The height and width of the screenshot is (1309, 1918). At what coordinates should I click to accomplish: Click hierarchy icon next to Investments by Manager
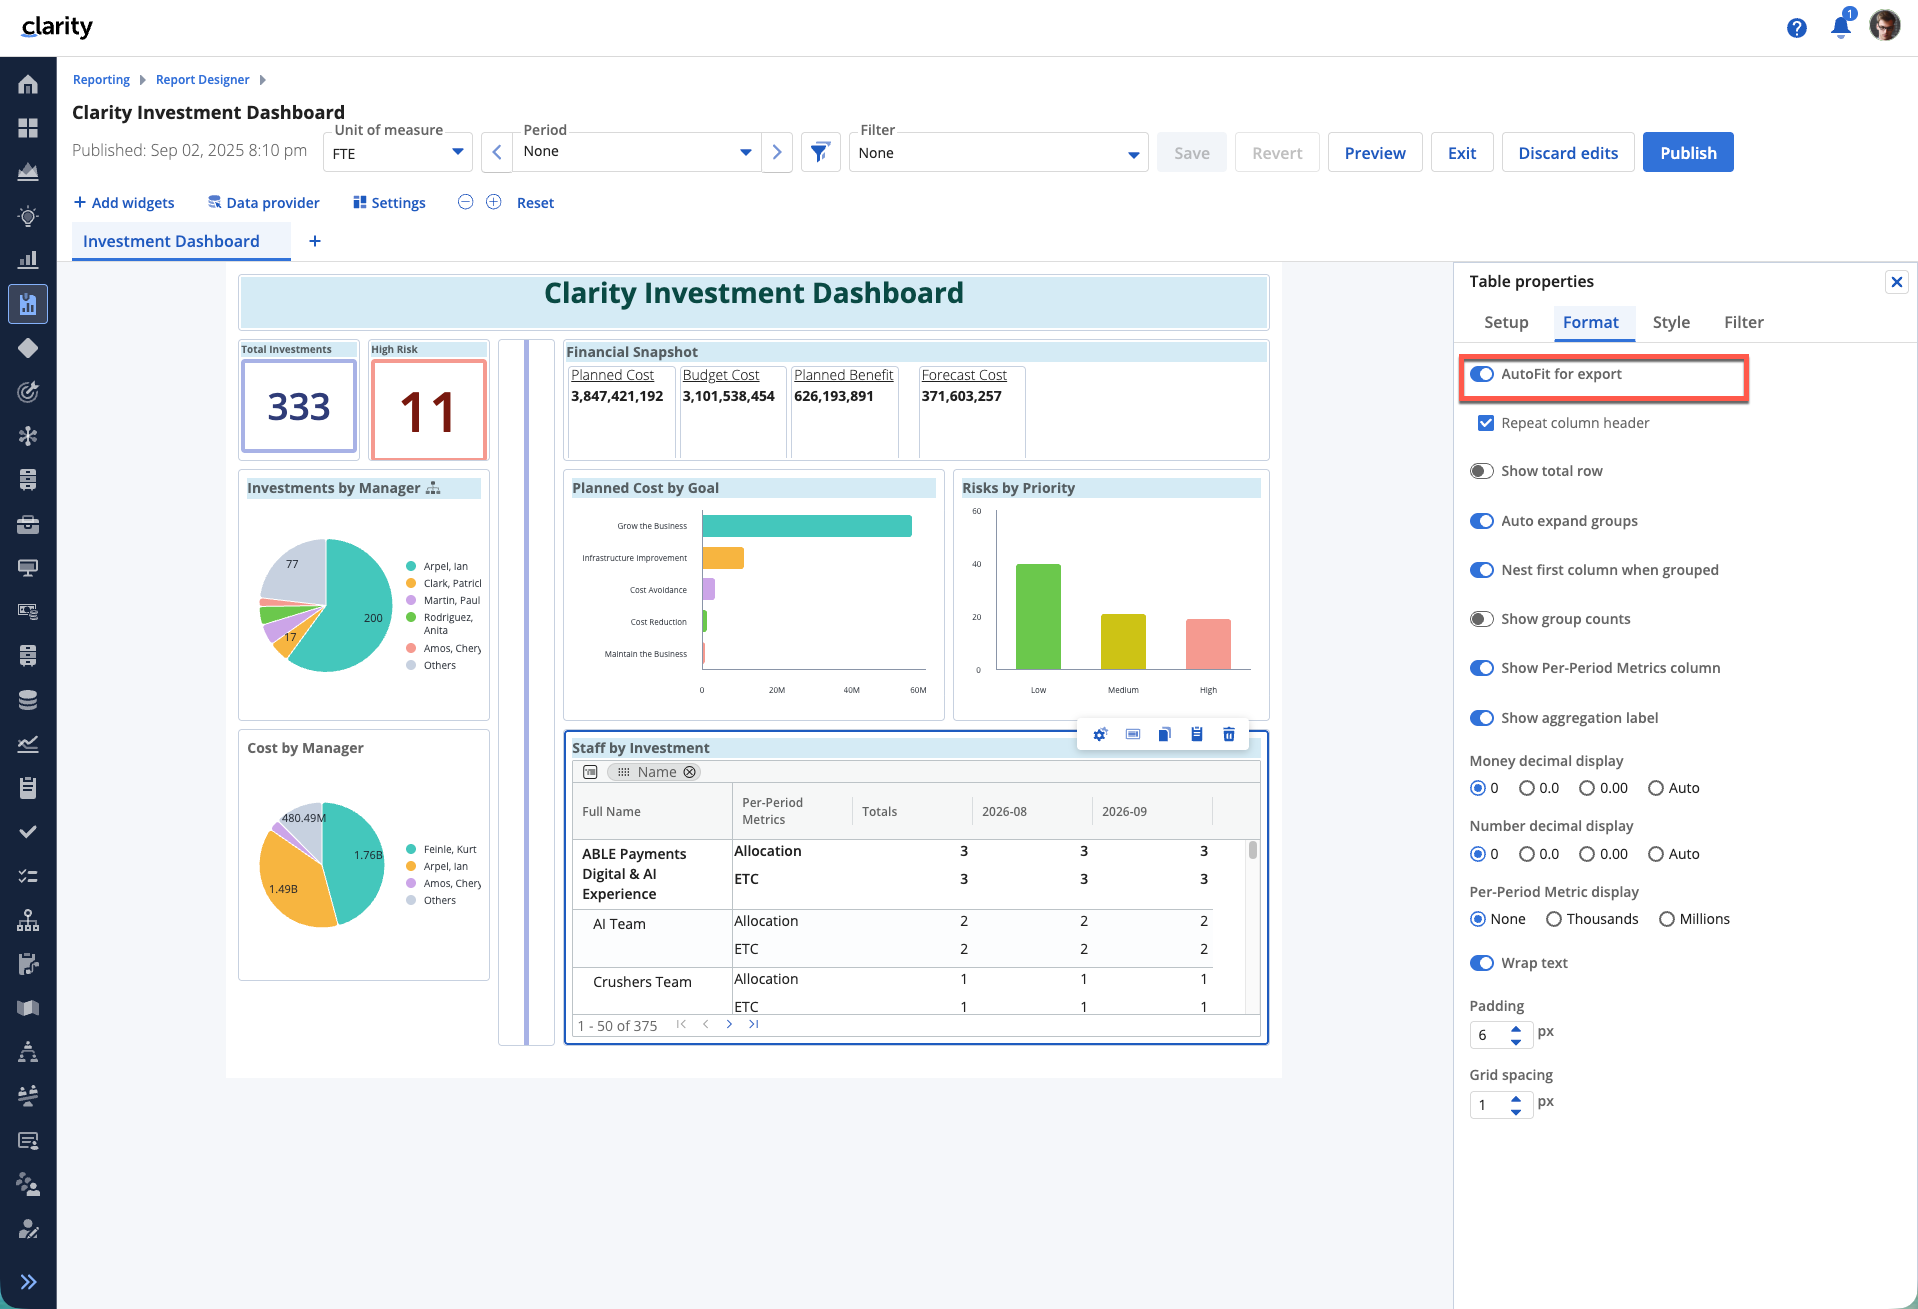433,488
